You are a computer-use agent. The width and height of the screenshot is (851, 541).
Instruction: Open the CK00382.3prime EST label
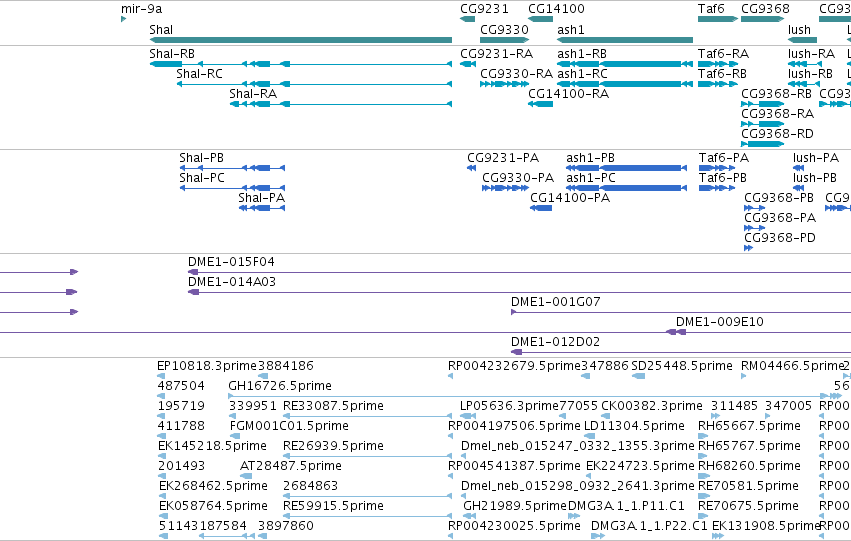[652, 406]
